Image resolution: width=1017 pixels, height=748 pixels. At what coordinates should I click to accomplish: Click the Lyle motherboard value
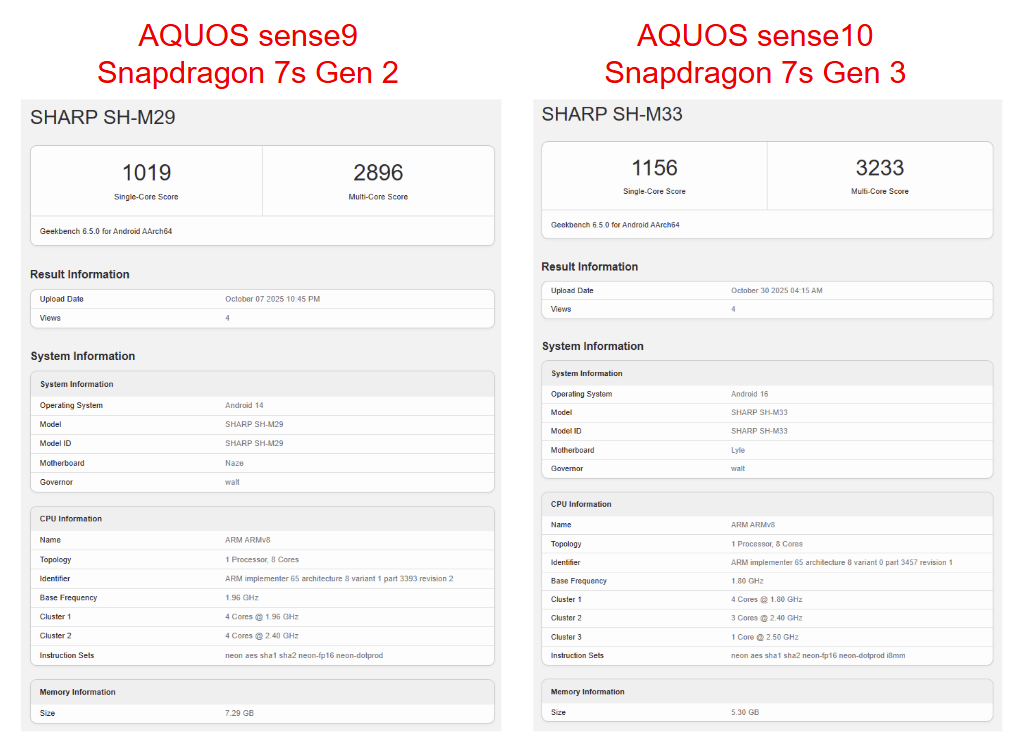pos(740,450)
